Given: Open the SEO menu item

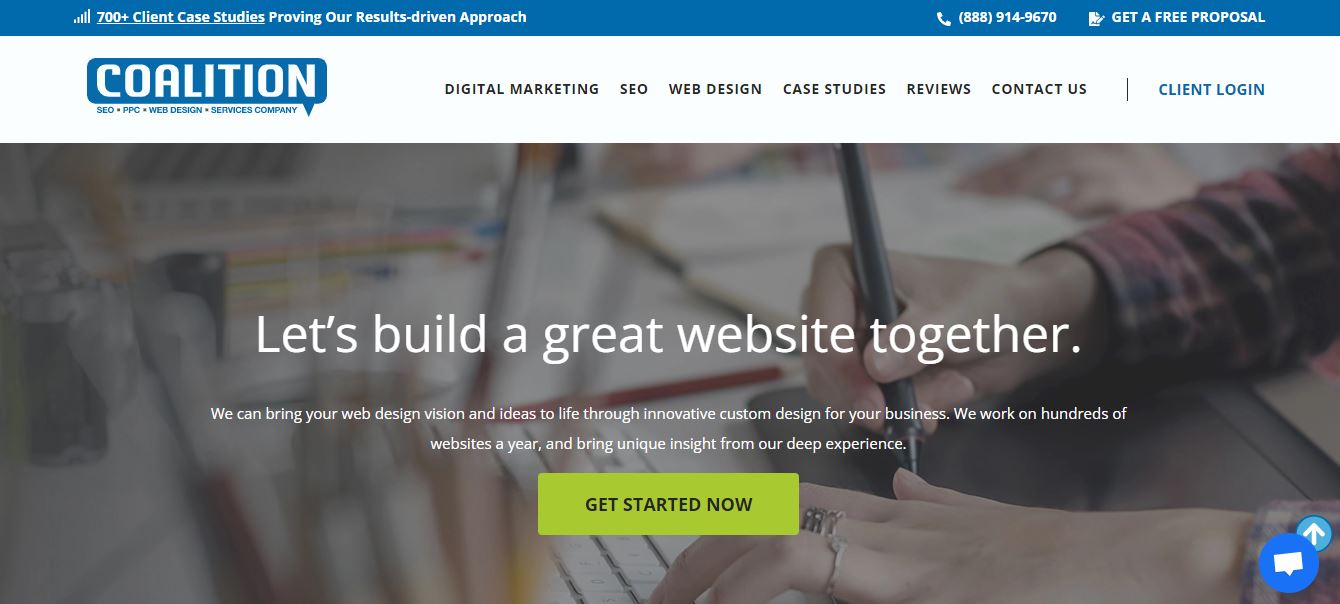Looking at the screenshot, I should [634, 89].
